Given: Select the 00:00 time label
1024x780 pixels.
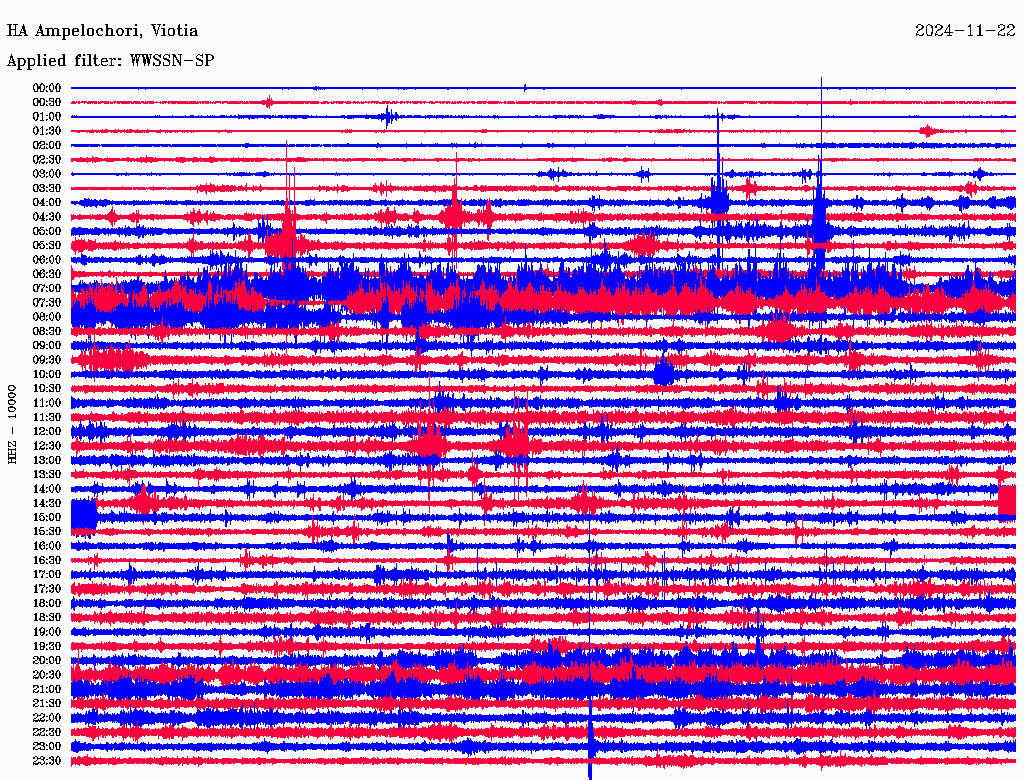Looking at the screenshot, I should 47,88.
